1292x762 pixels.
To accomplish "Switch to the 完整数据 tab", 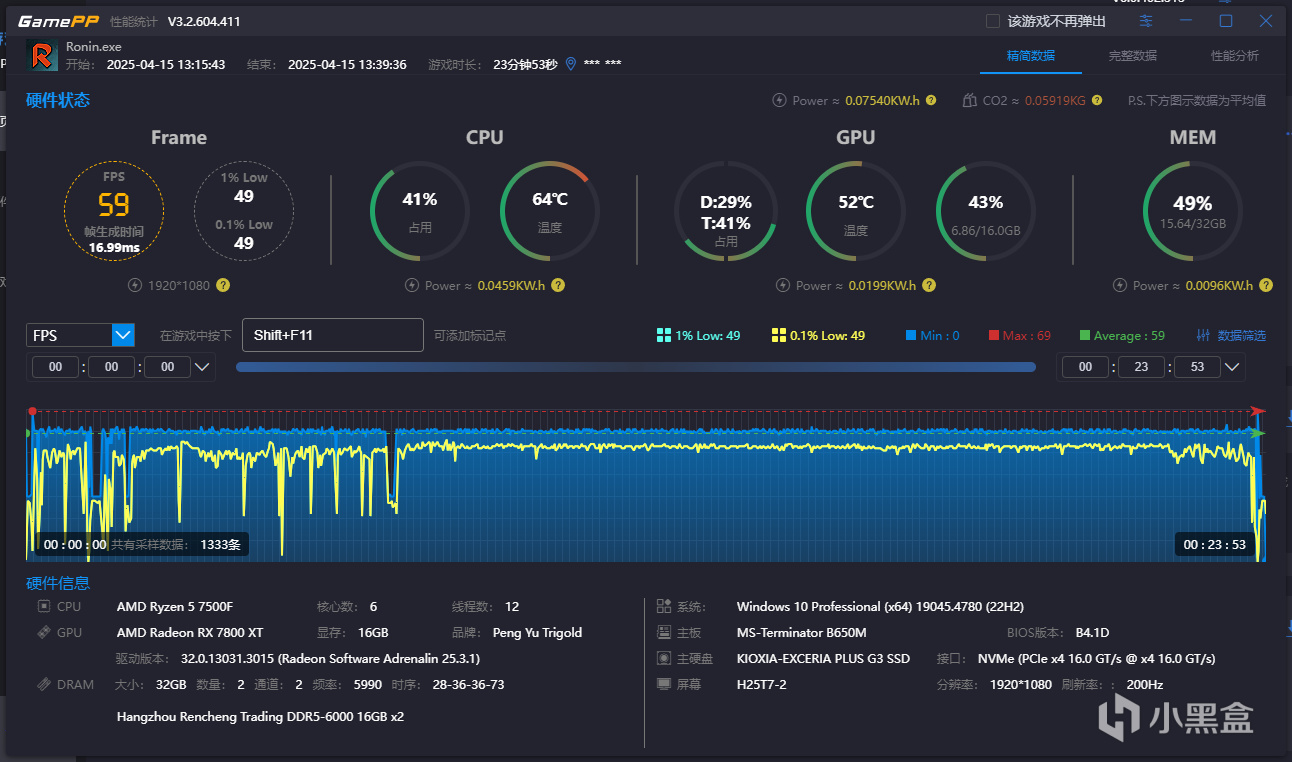I will tap(1132, 56).
